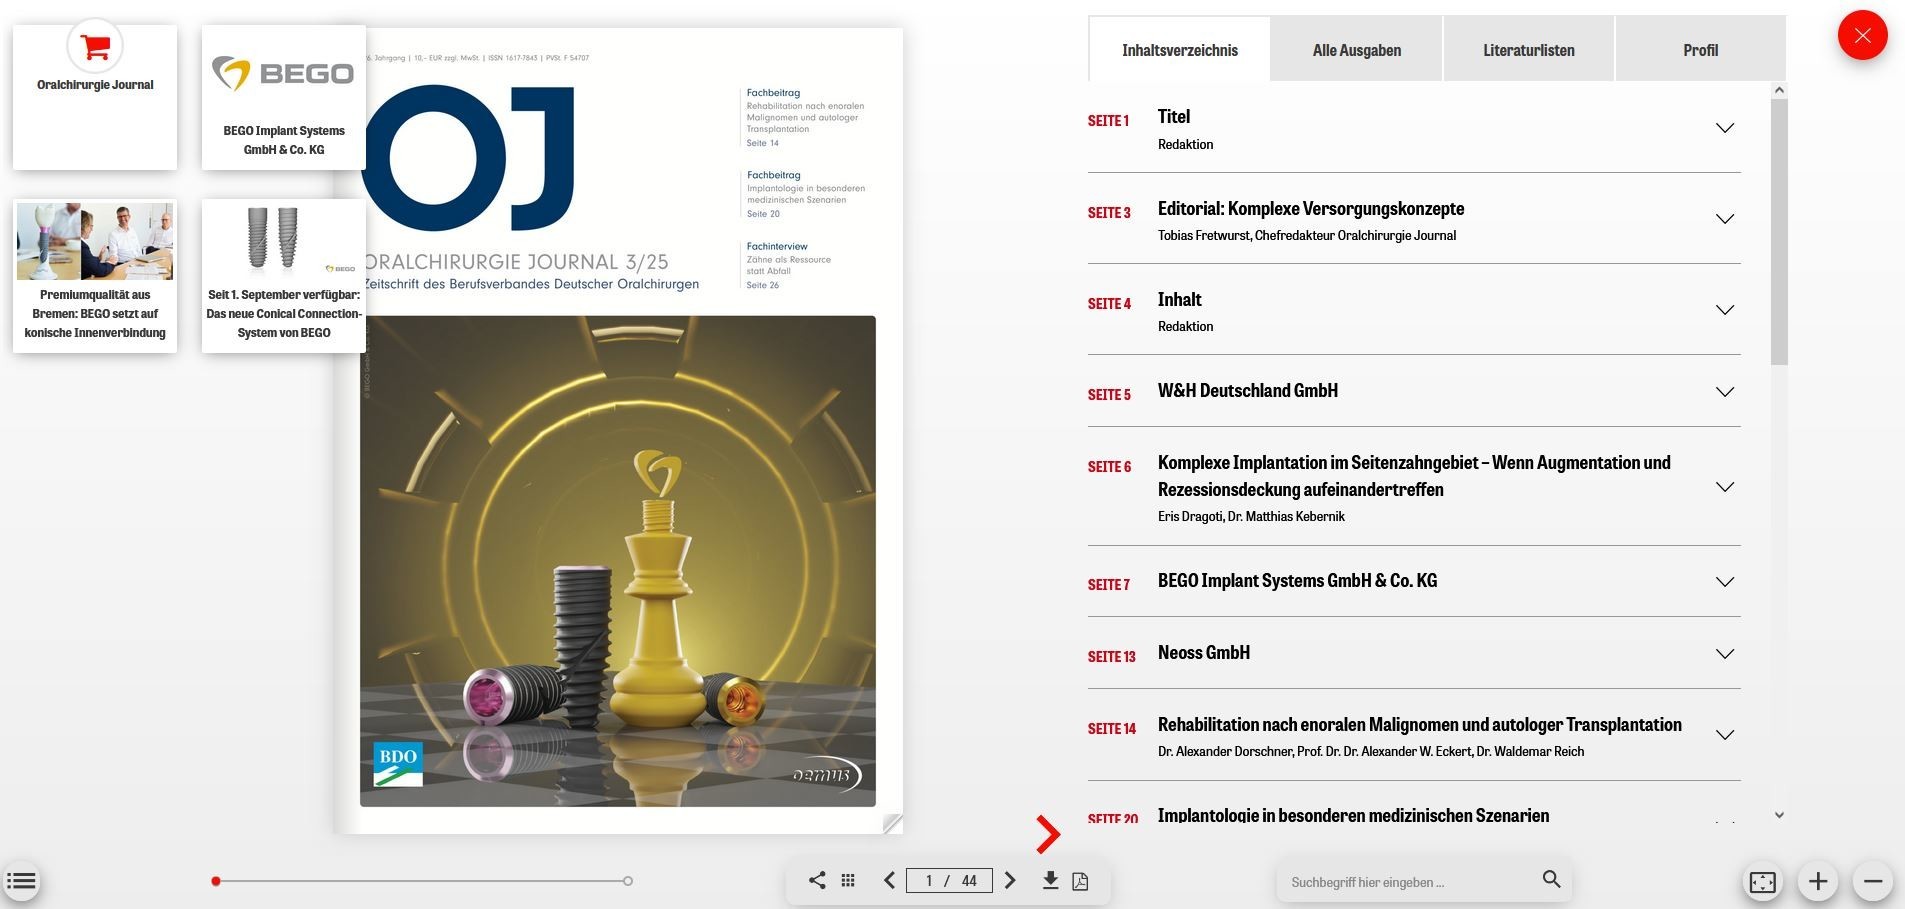Open Neoss GmbH page title
Viewport: 1905px width, 909px height.
pos(1204,652)
